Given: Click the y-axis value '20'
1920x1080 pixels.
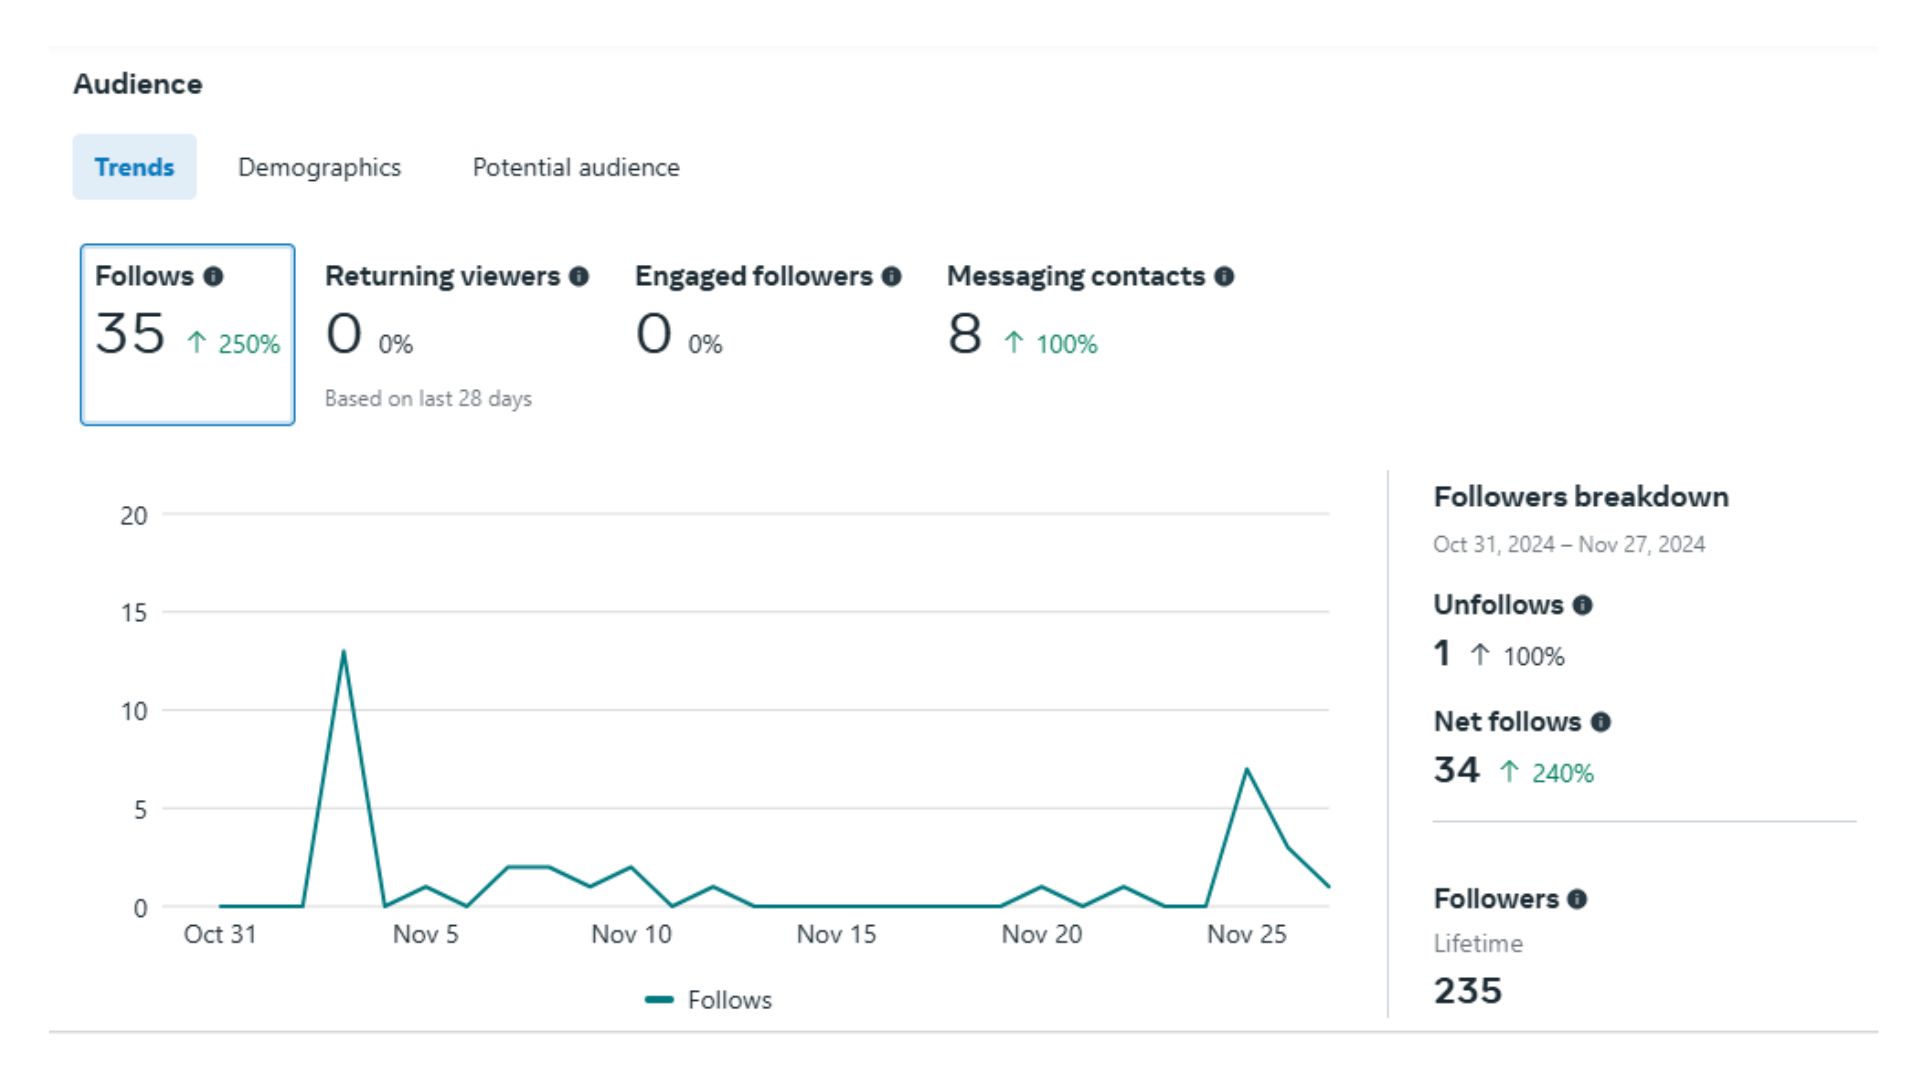Looking at the screenshot, I should click(134, 516).
